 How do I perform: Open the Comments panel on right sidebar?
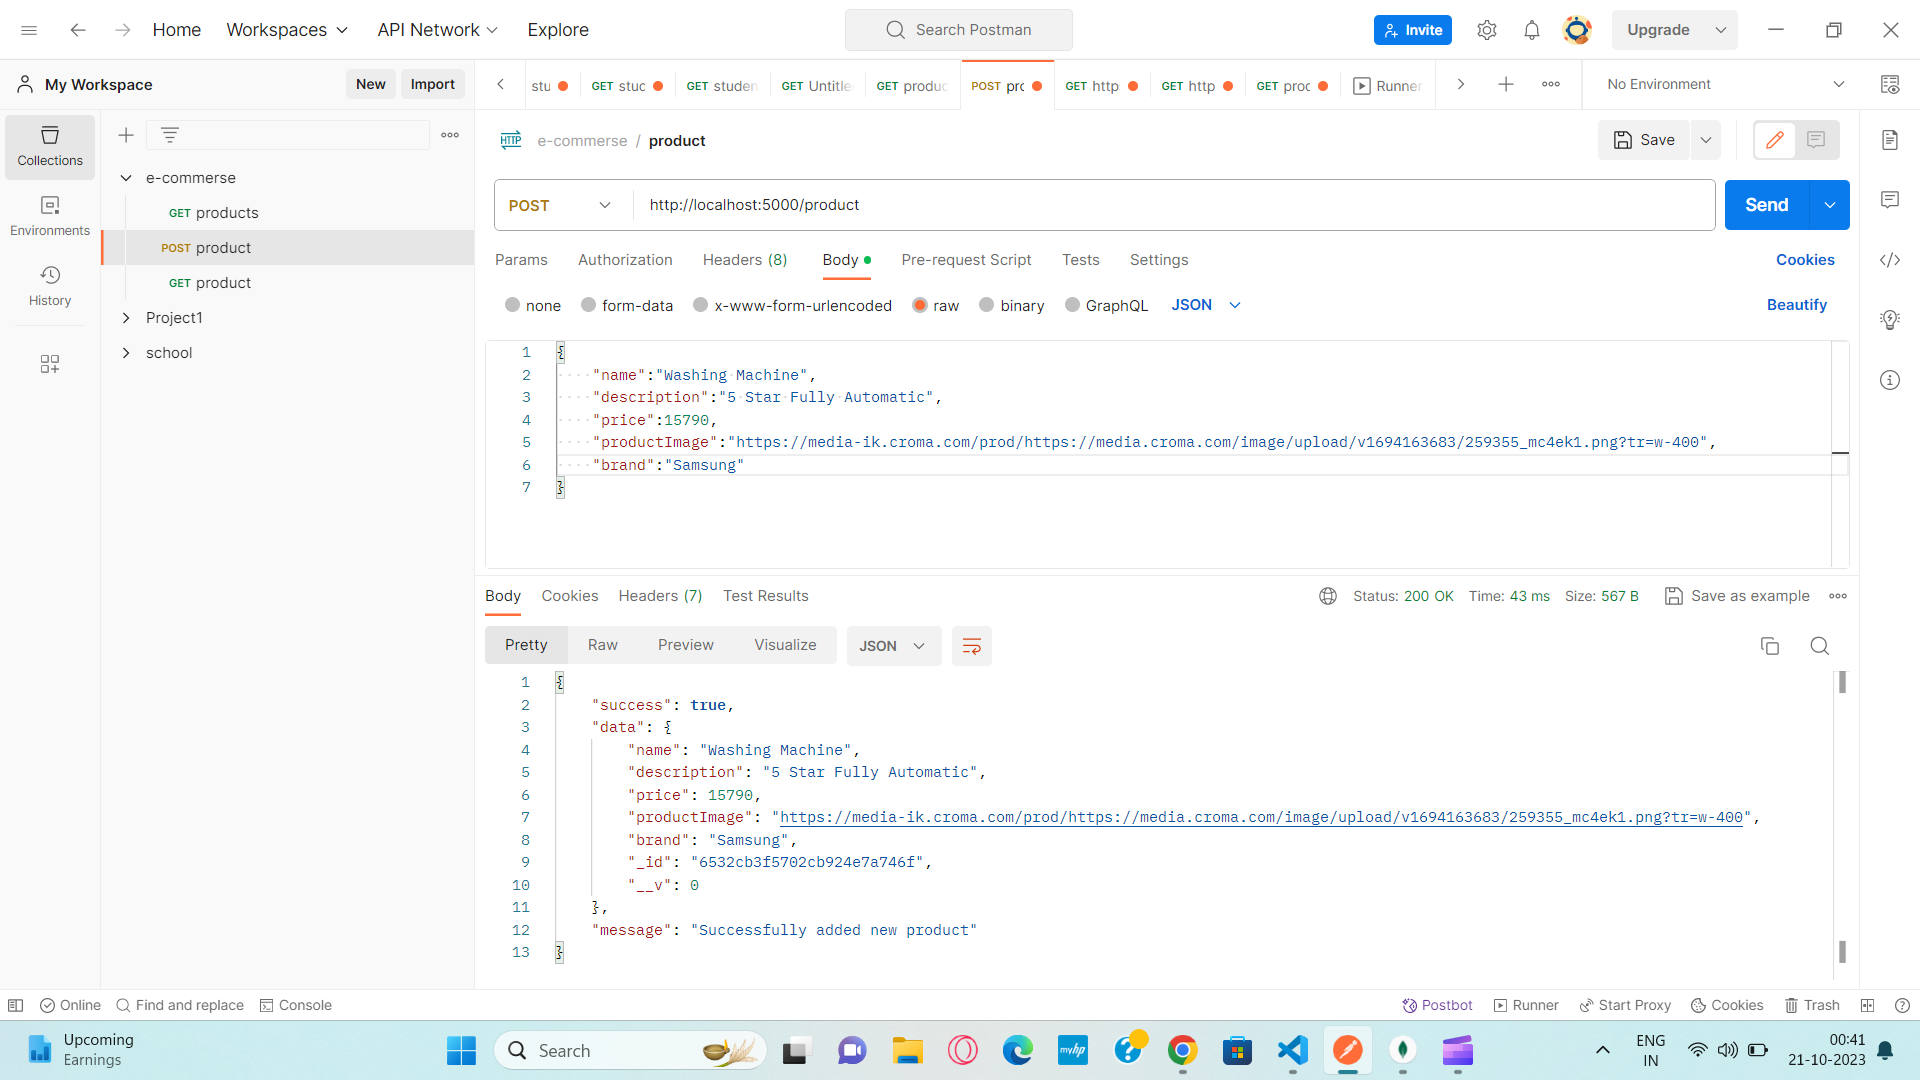[1890, 200]
